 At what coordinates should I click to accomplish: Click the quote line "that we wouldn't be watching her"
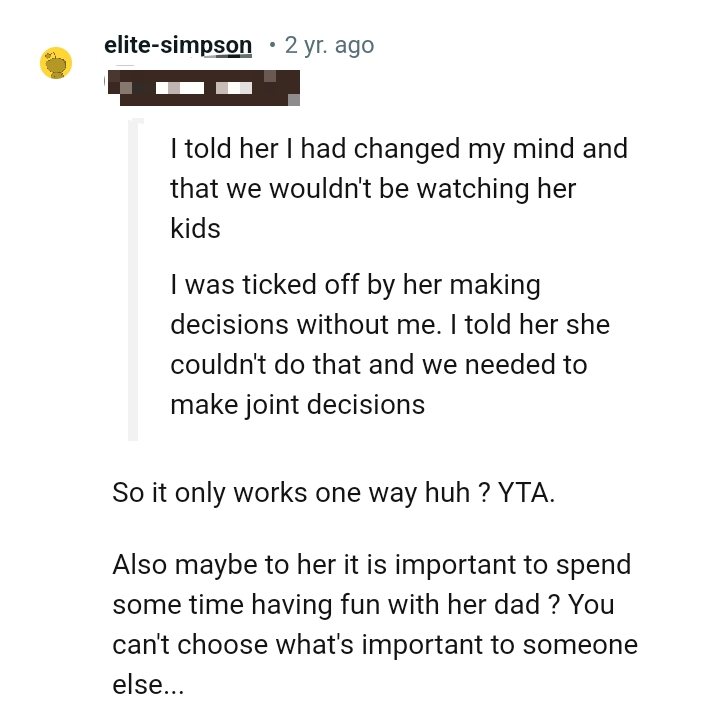click(x=372, y=188)
